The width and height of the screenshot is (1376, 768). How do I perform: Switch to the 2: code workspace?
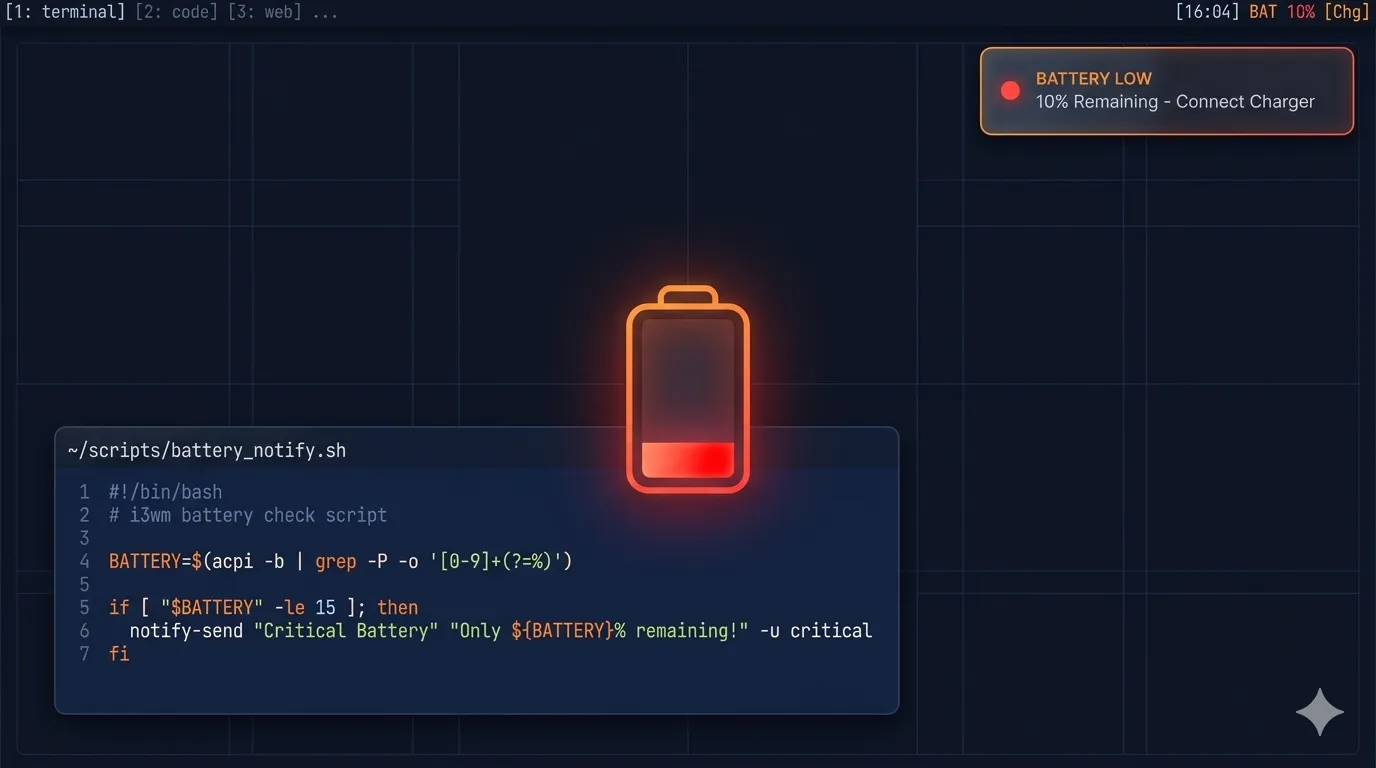174,12
